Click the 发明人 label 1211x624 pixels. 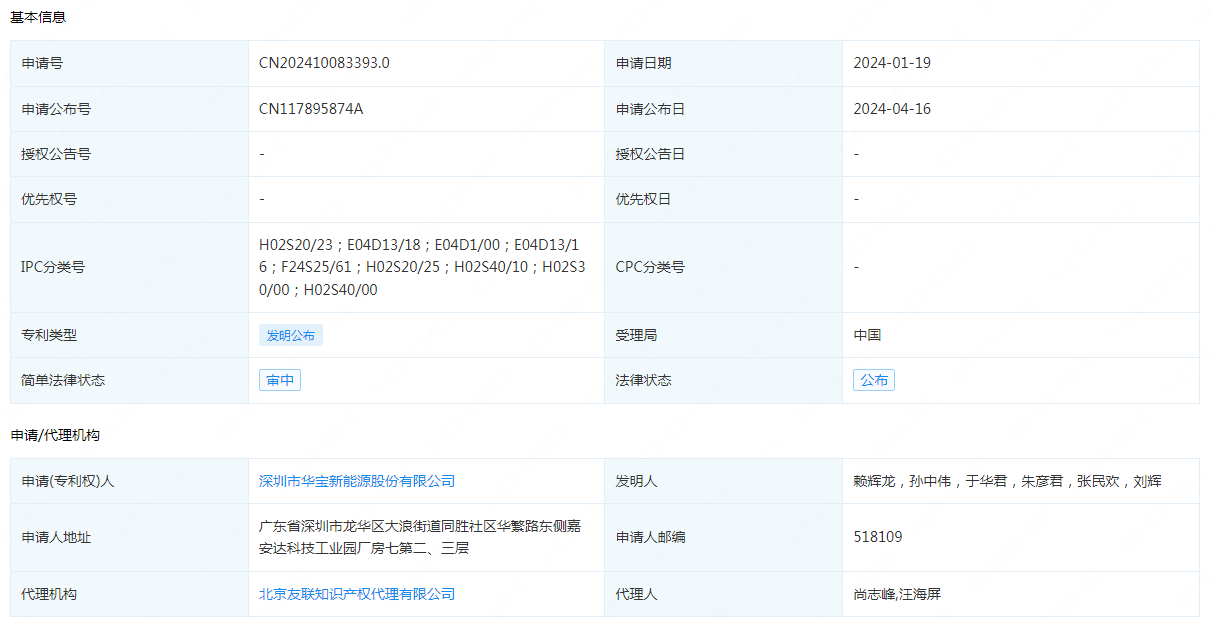coord(636,481)
